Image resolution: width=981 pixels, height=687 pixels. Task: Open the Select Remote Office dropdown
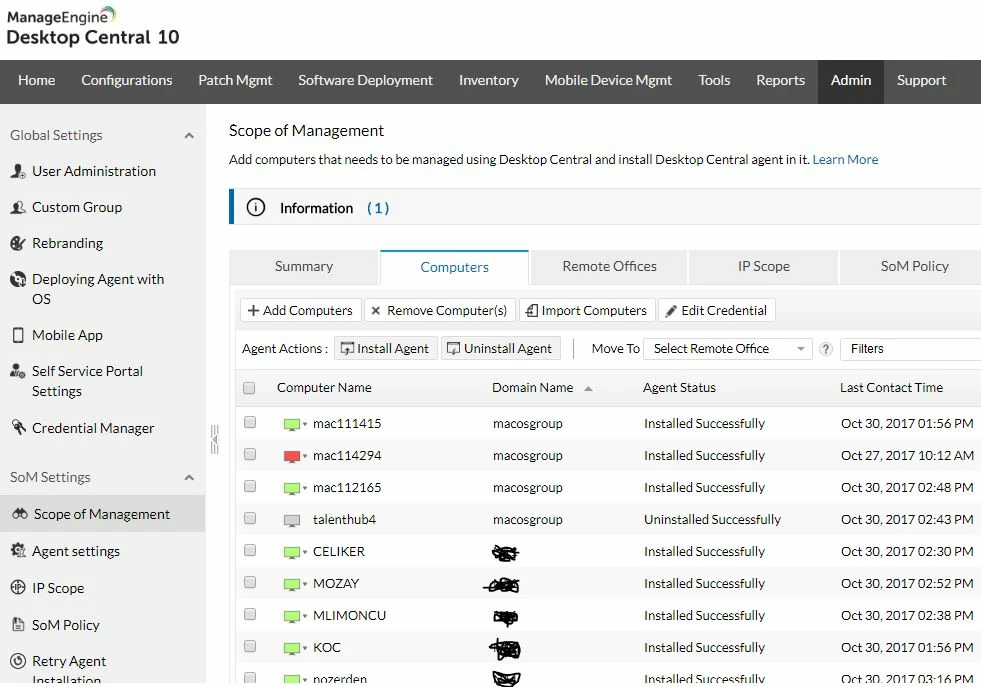[728, 349]
